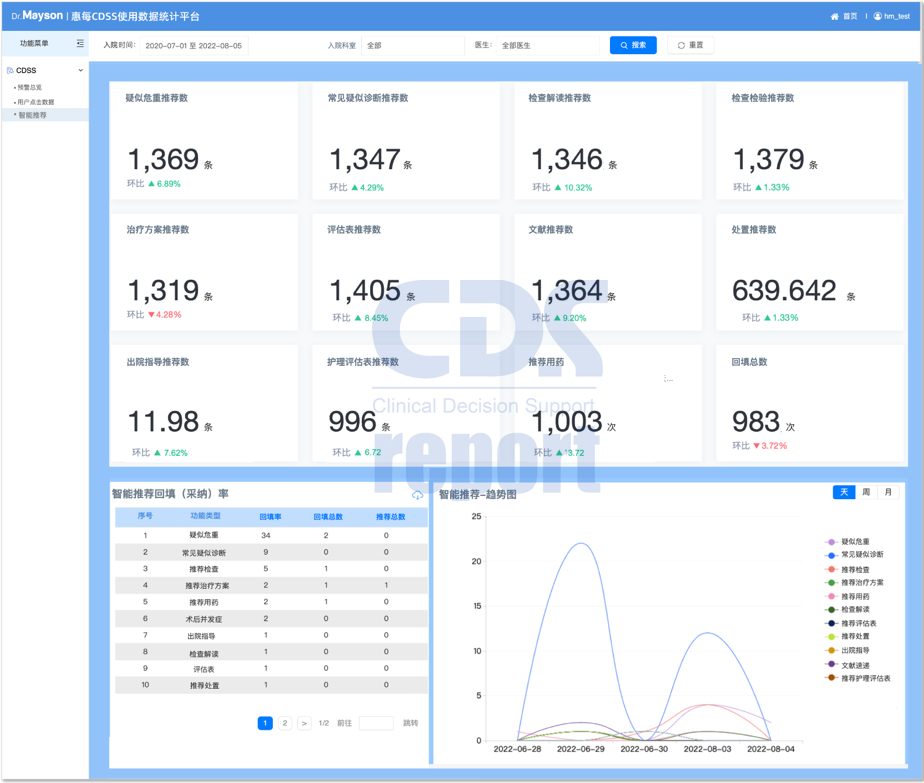Open the 回填总数 983 card
924x783 pixels.
click(x=810, y=404)
